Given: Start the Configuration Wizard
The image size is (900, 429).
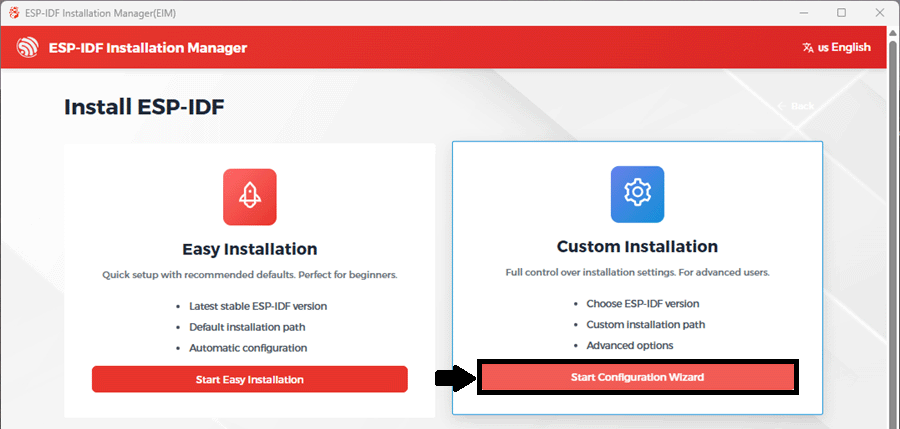Looking at the screenshot, I should (x=637, y=377).
